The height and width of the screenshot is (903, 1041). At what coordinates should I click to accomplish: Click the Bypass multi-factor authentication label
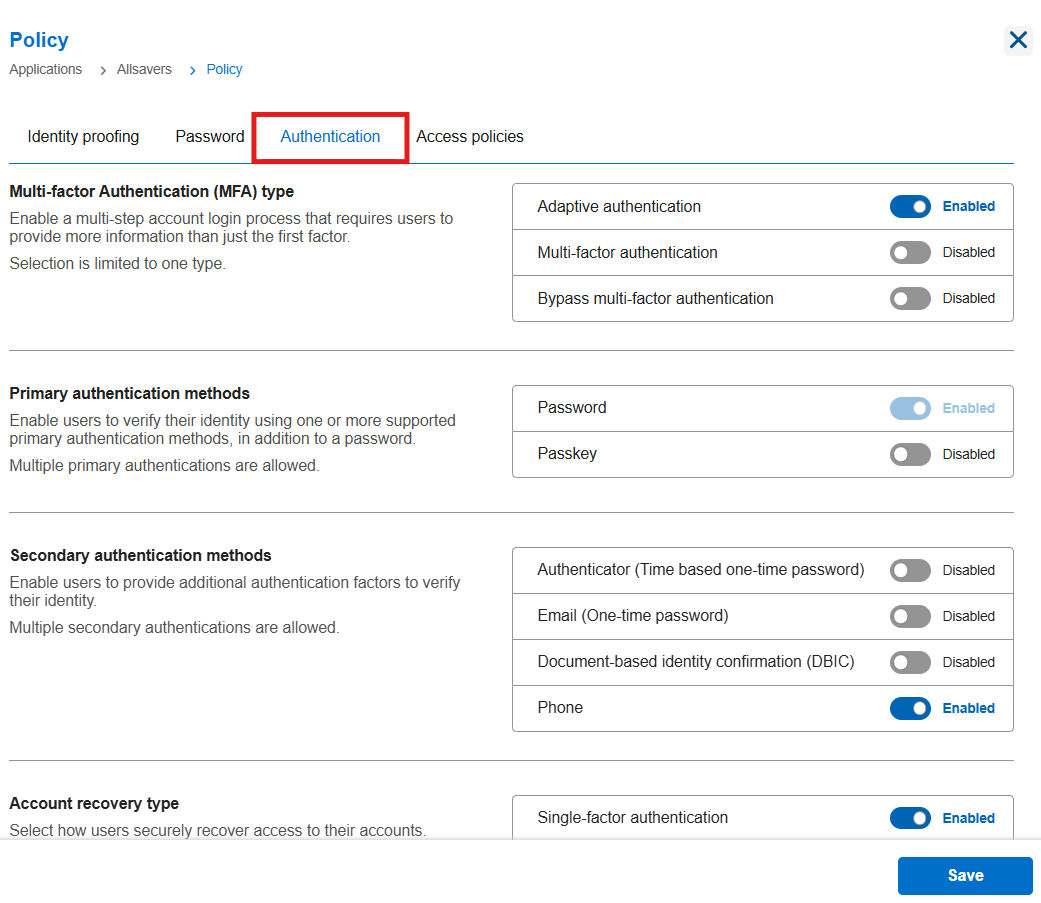[x=655, y=299]
